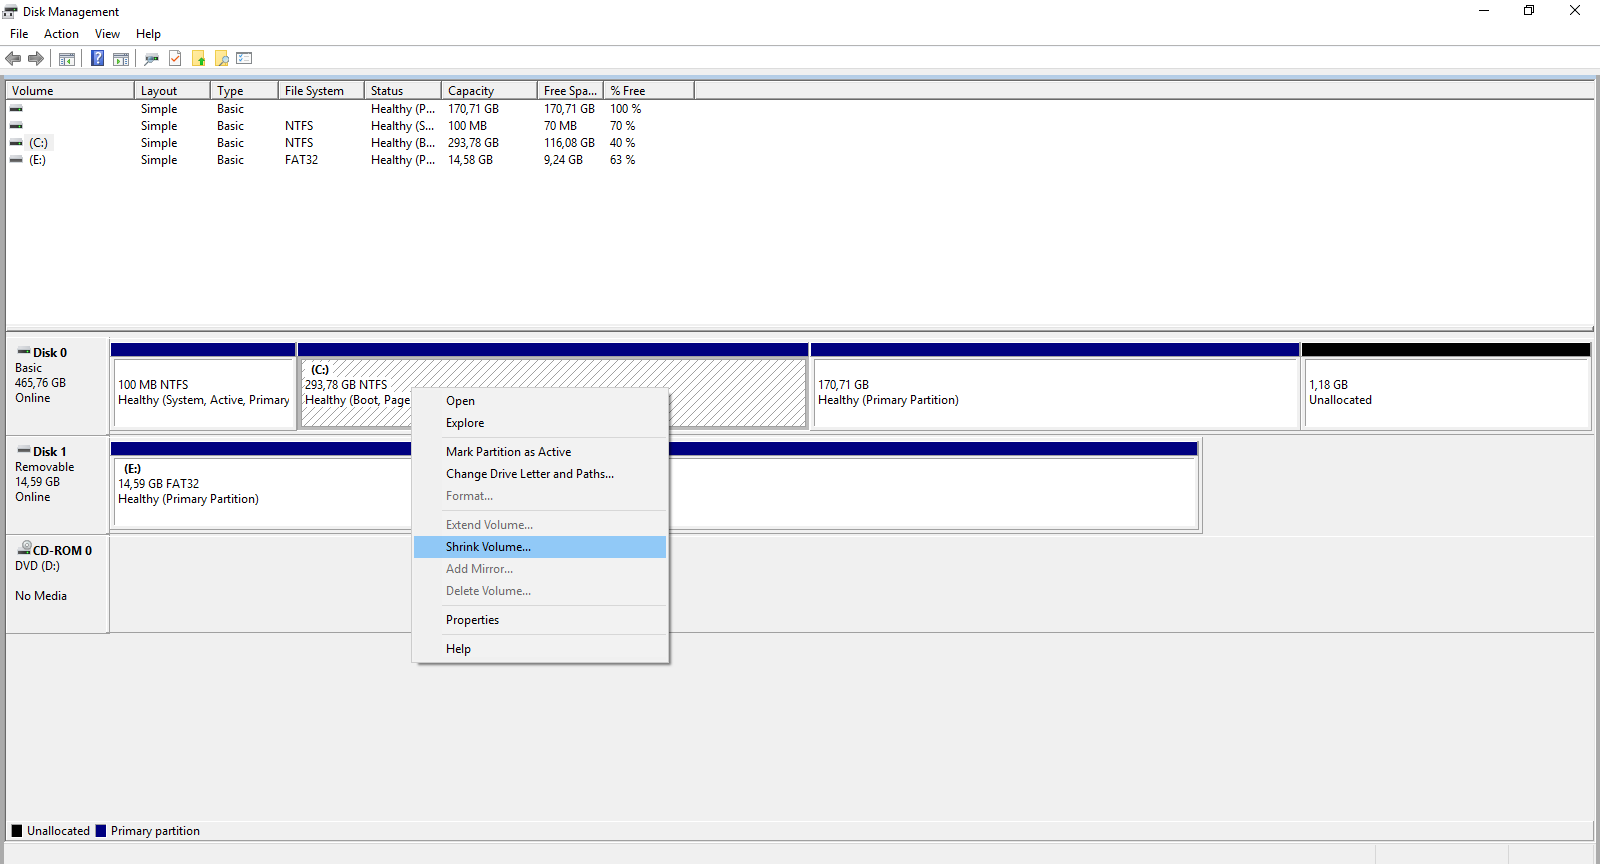Click the blue question mark Help icon
Image resolution: width=1600 pixels, height=864 pixels.
pyautogui.click(x=97, y=59)
